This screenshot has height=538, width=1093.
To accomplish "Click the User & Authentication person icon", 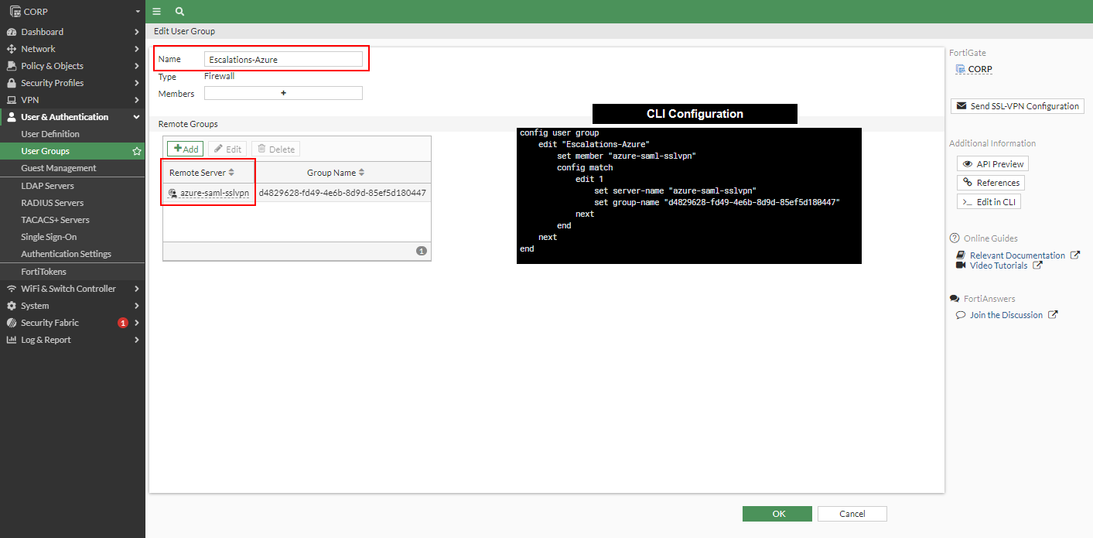I will pyautogui.click(x=11, y=117).
